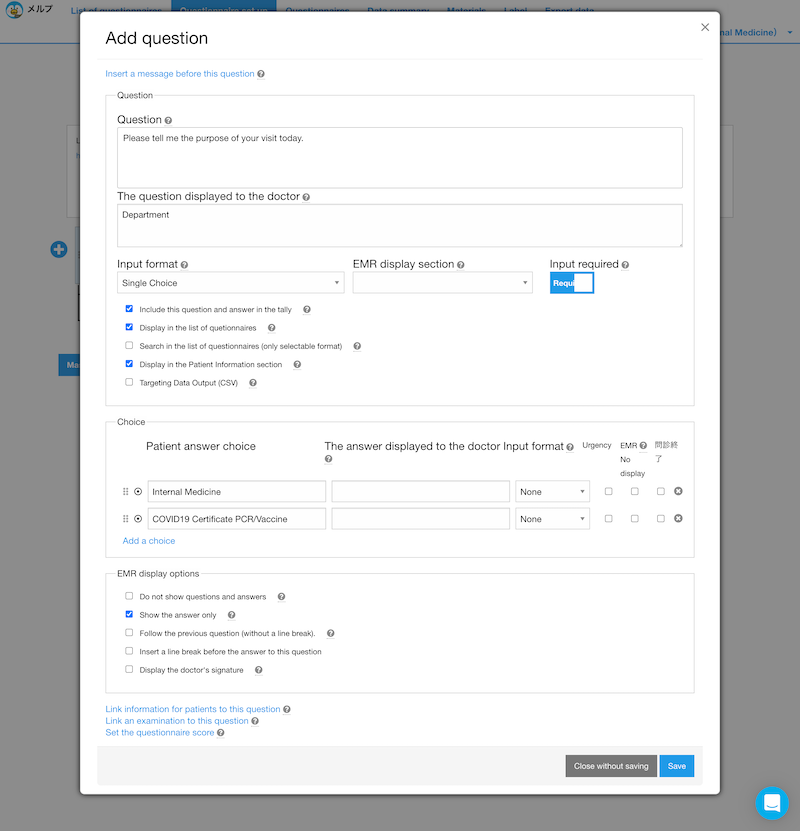This screenshot has width=800, height=831.
Task: Click Insert a message before this question
Action: (180, 74)
